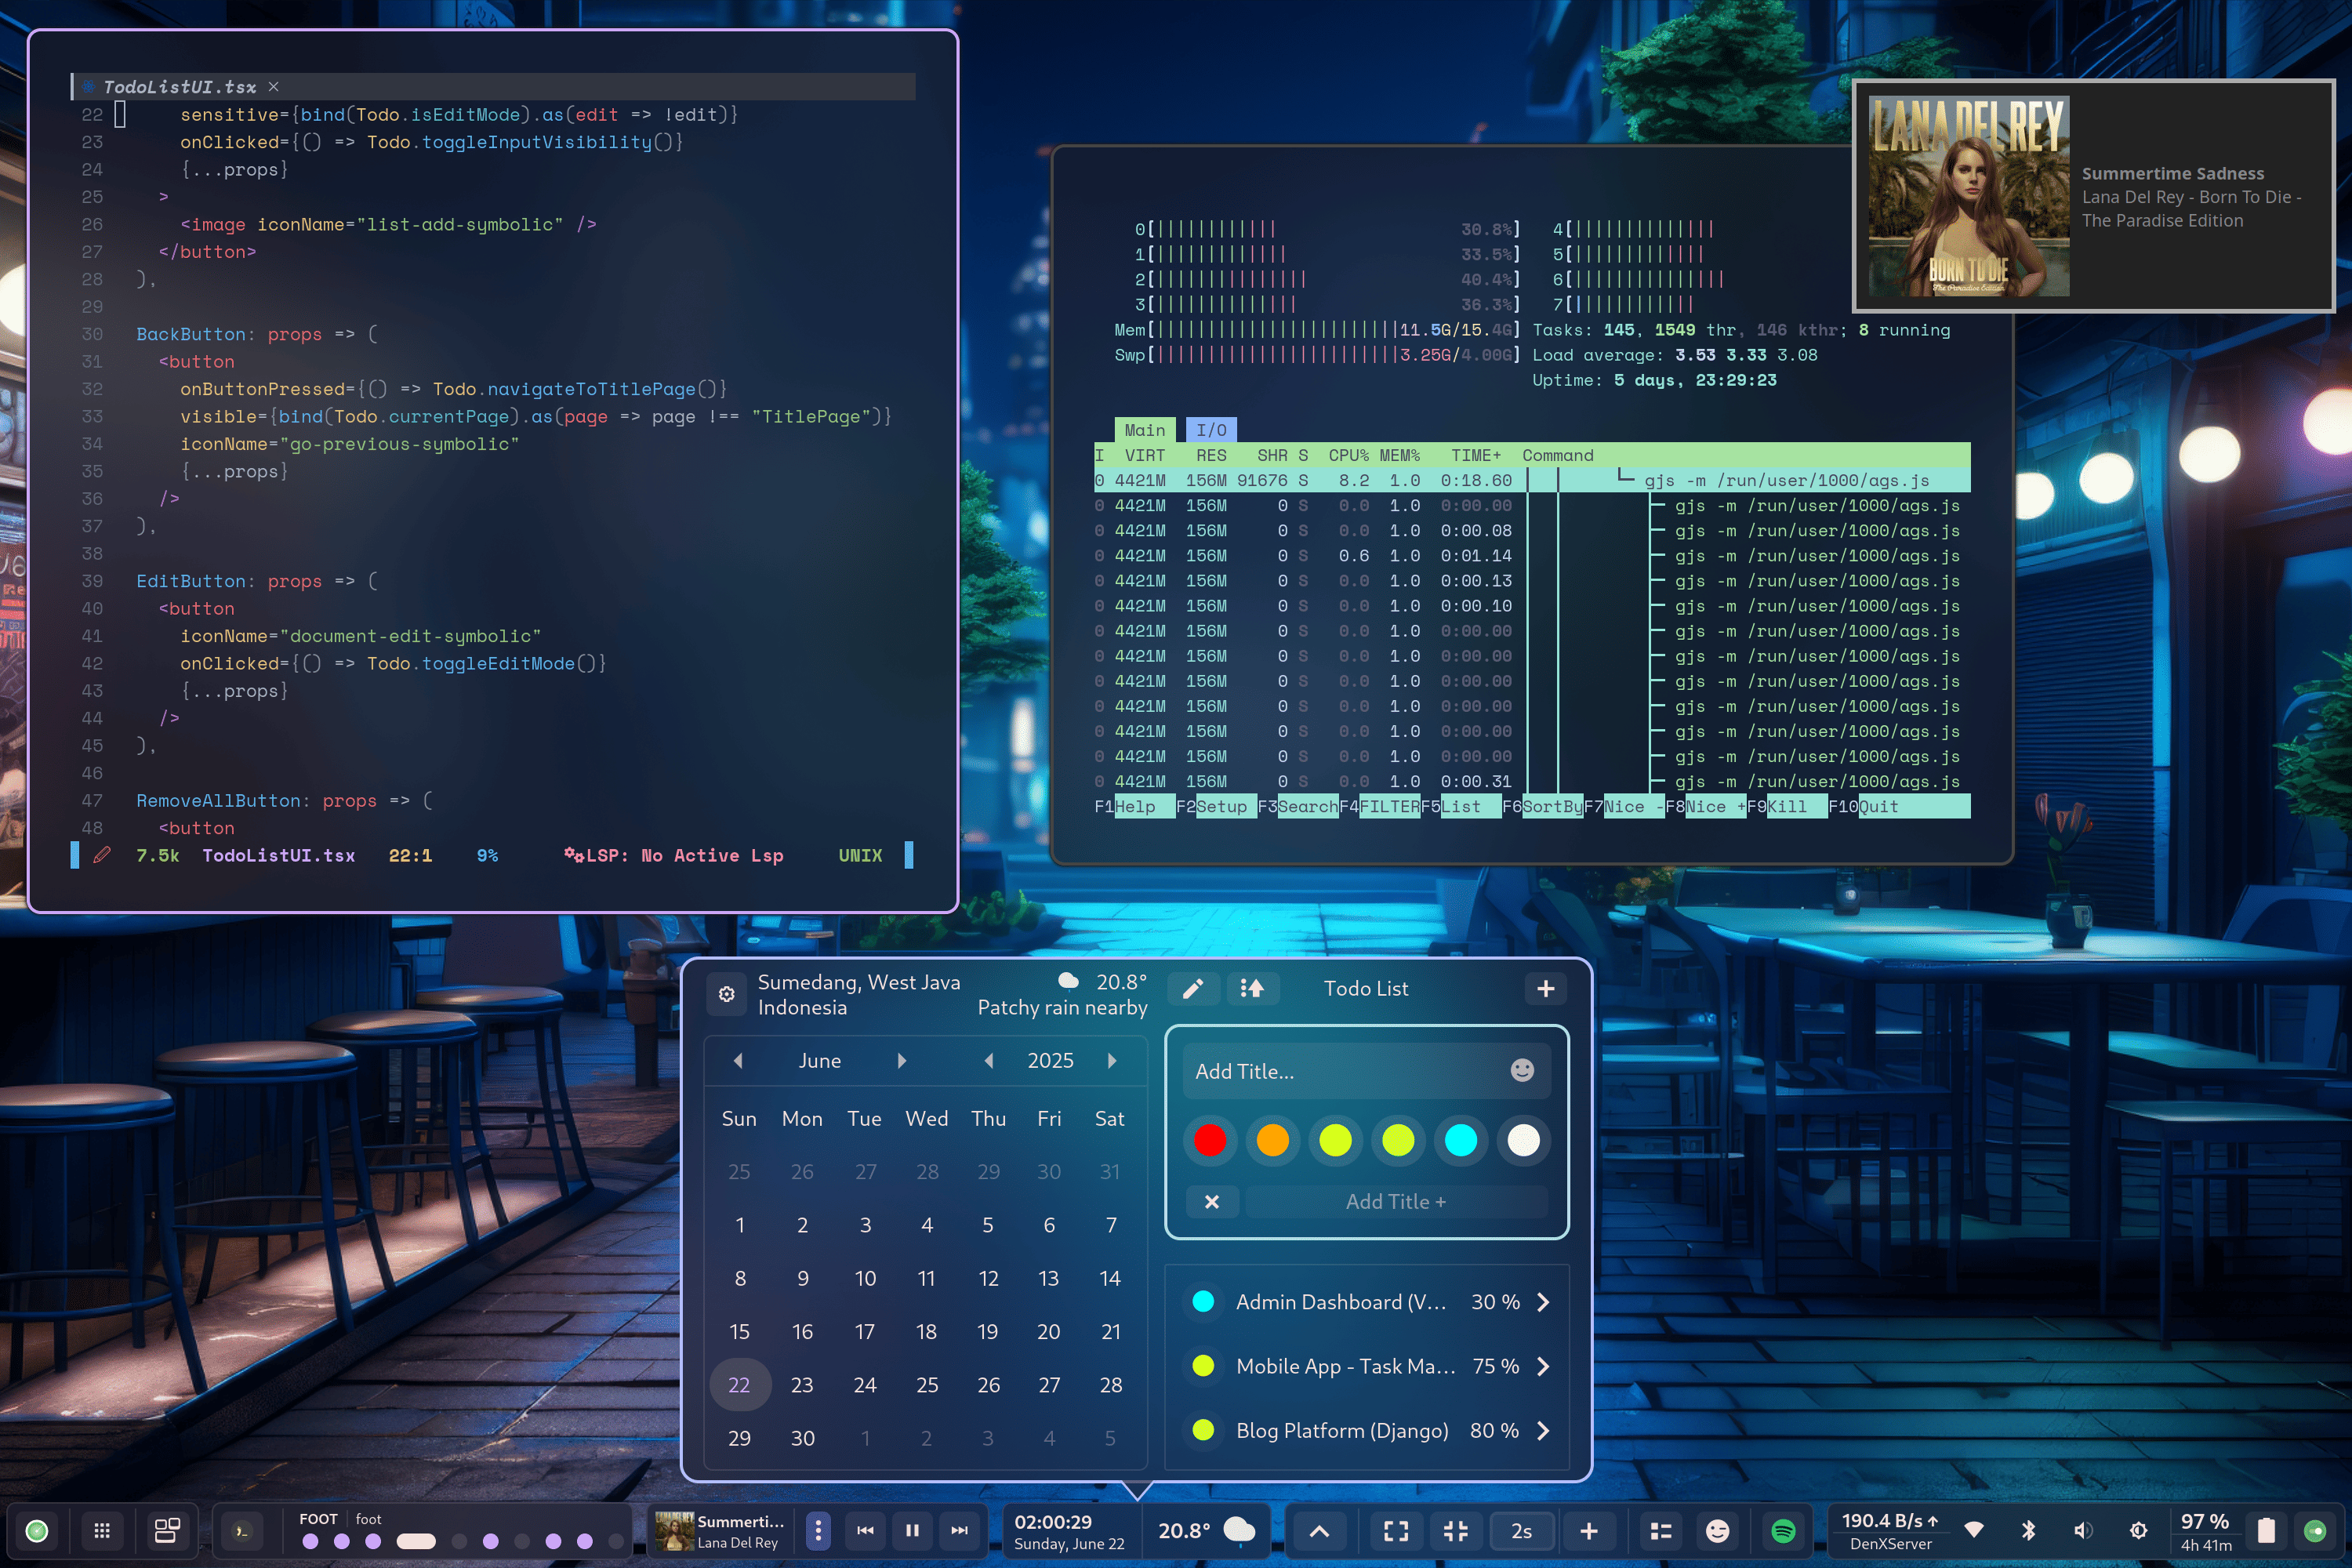This screenshot has height=1568, width=2352.
Task: Switch to the I/O tab in htop
Action: [x=1211, y=430]
